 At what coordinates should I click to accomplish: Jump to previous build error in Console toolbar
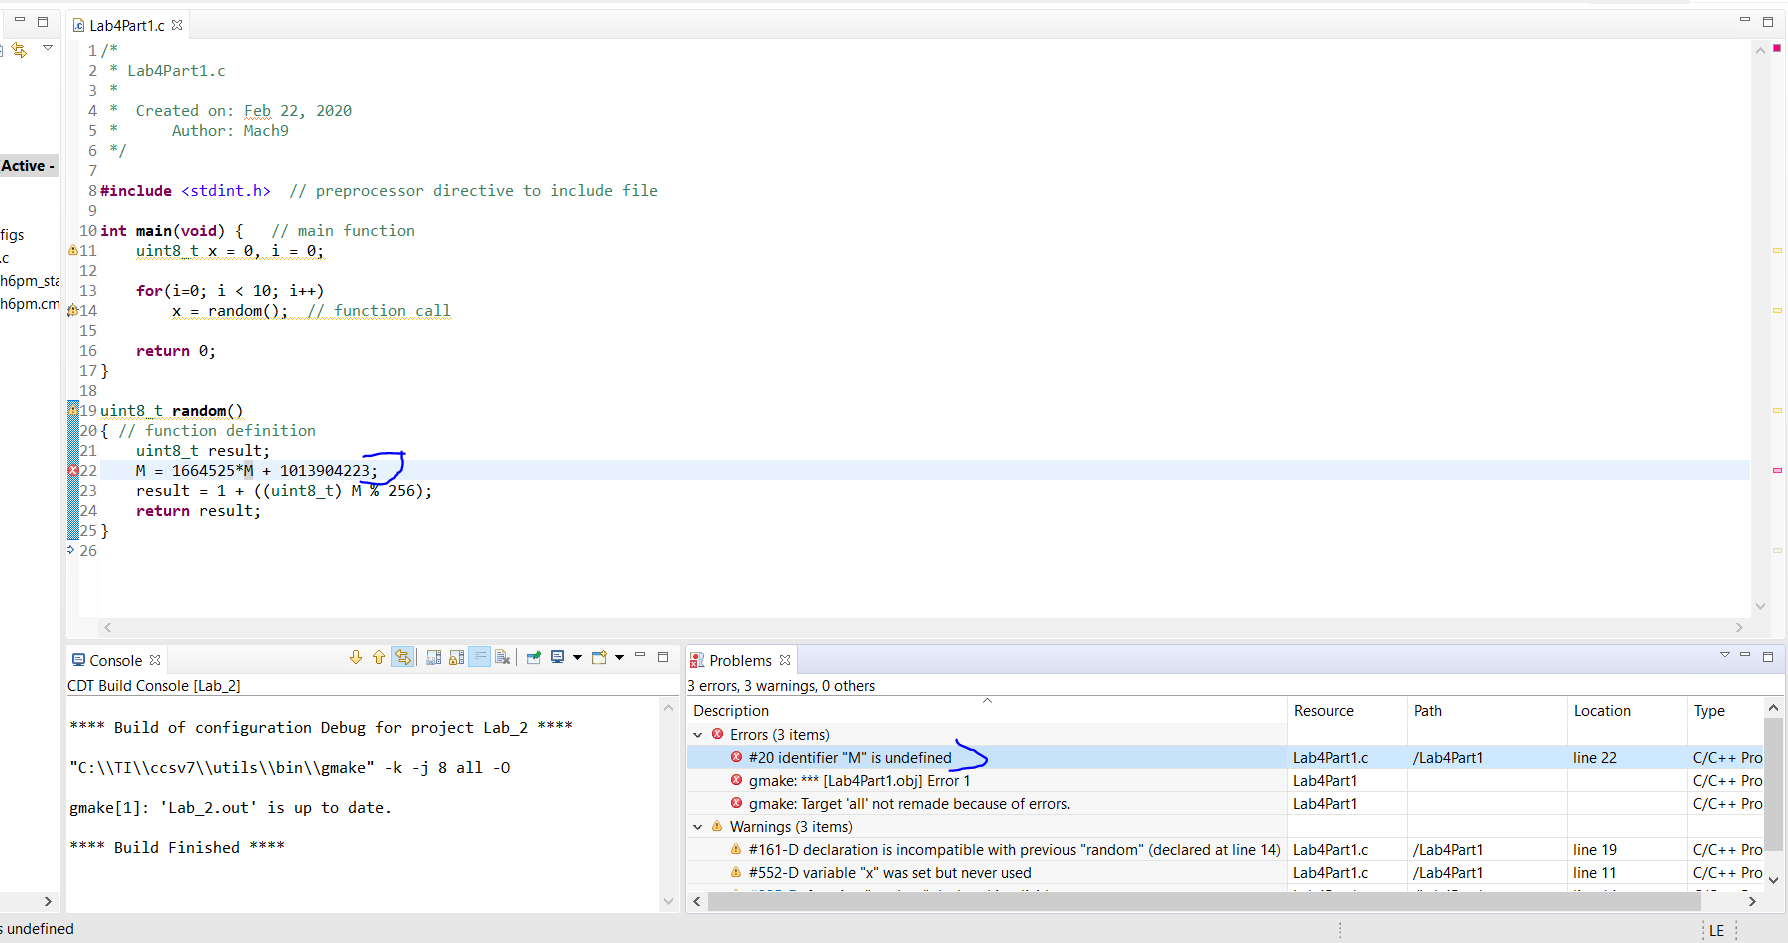[x=378, y=657]
